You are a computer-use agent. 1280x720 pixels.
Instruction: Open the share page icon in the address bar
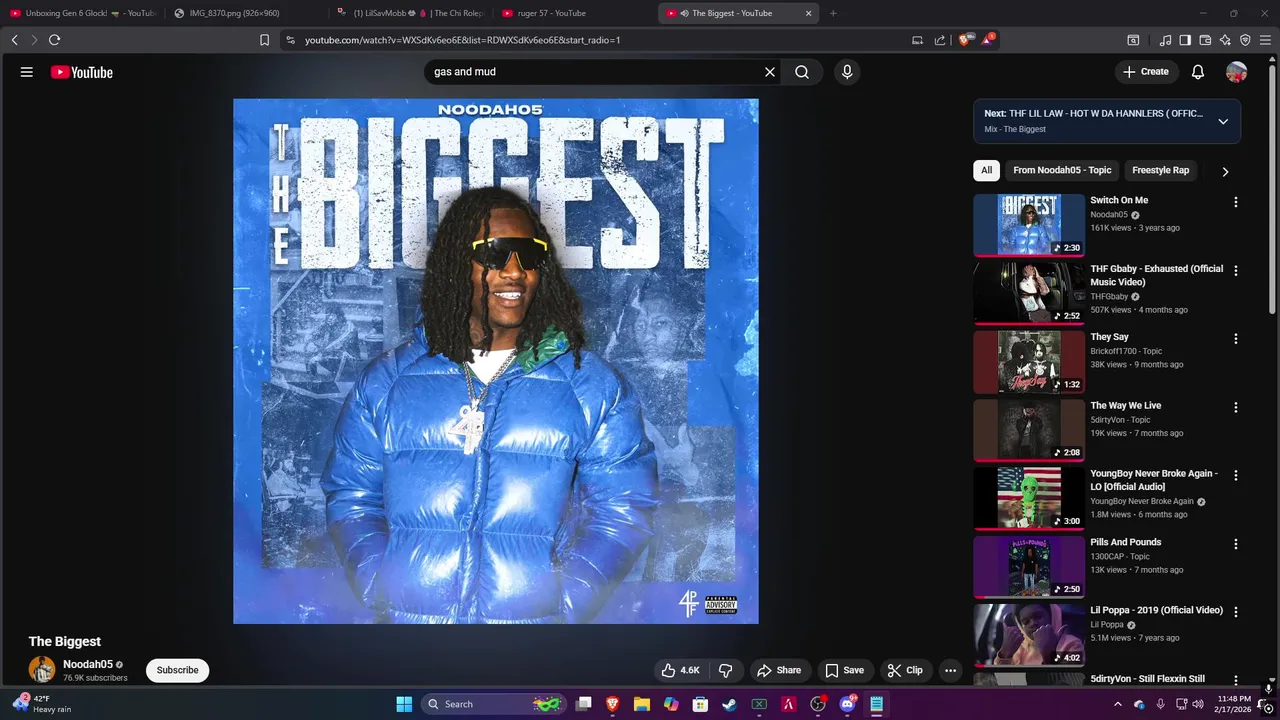pyautogui.click(x=940, y=40)
